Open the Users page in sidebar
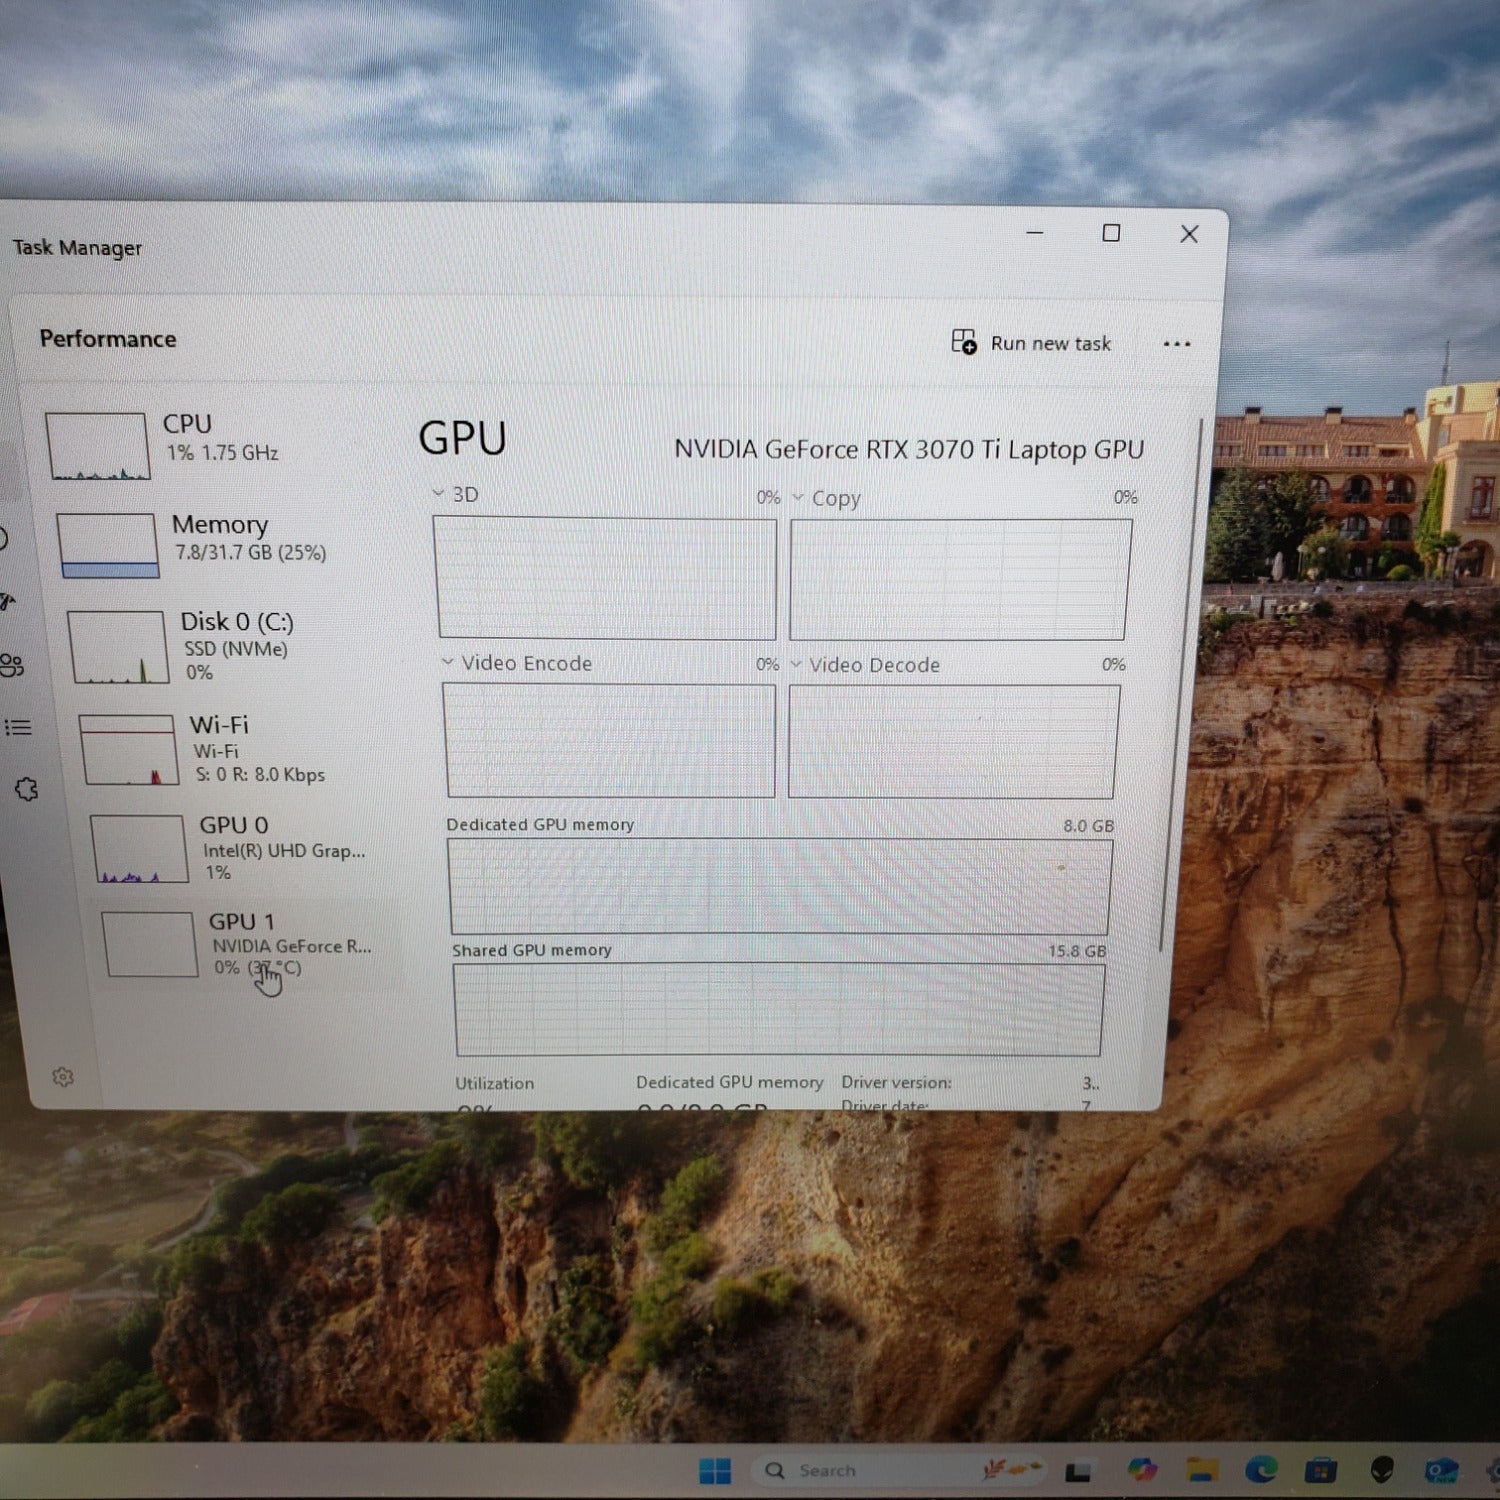This screenshot has height=1500, width=1500. 12,666
